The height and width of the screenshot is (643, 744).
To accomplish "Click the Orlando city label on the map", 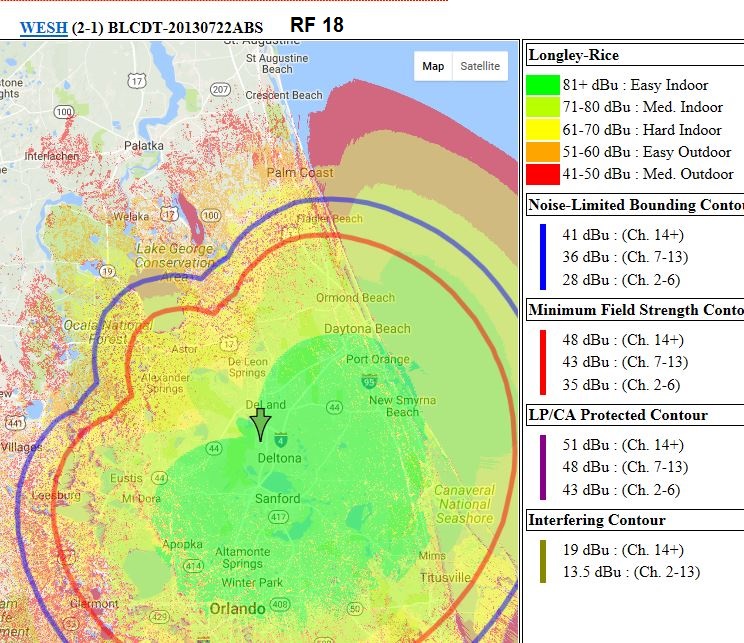I will [x=237, y=608].
